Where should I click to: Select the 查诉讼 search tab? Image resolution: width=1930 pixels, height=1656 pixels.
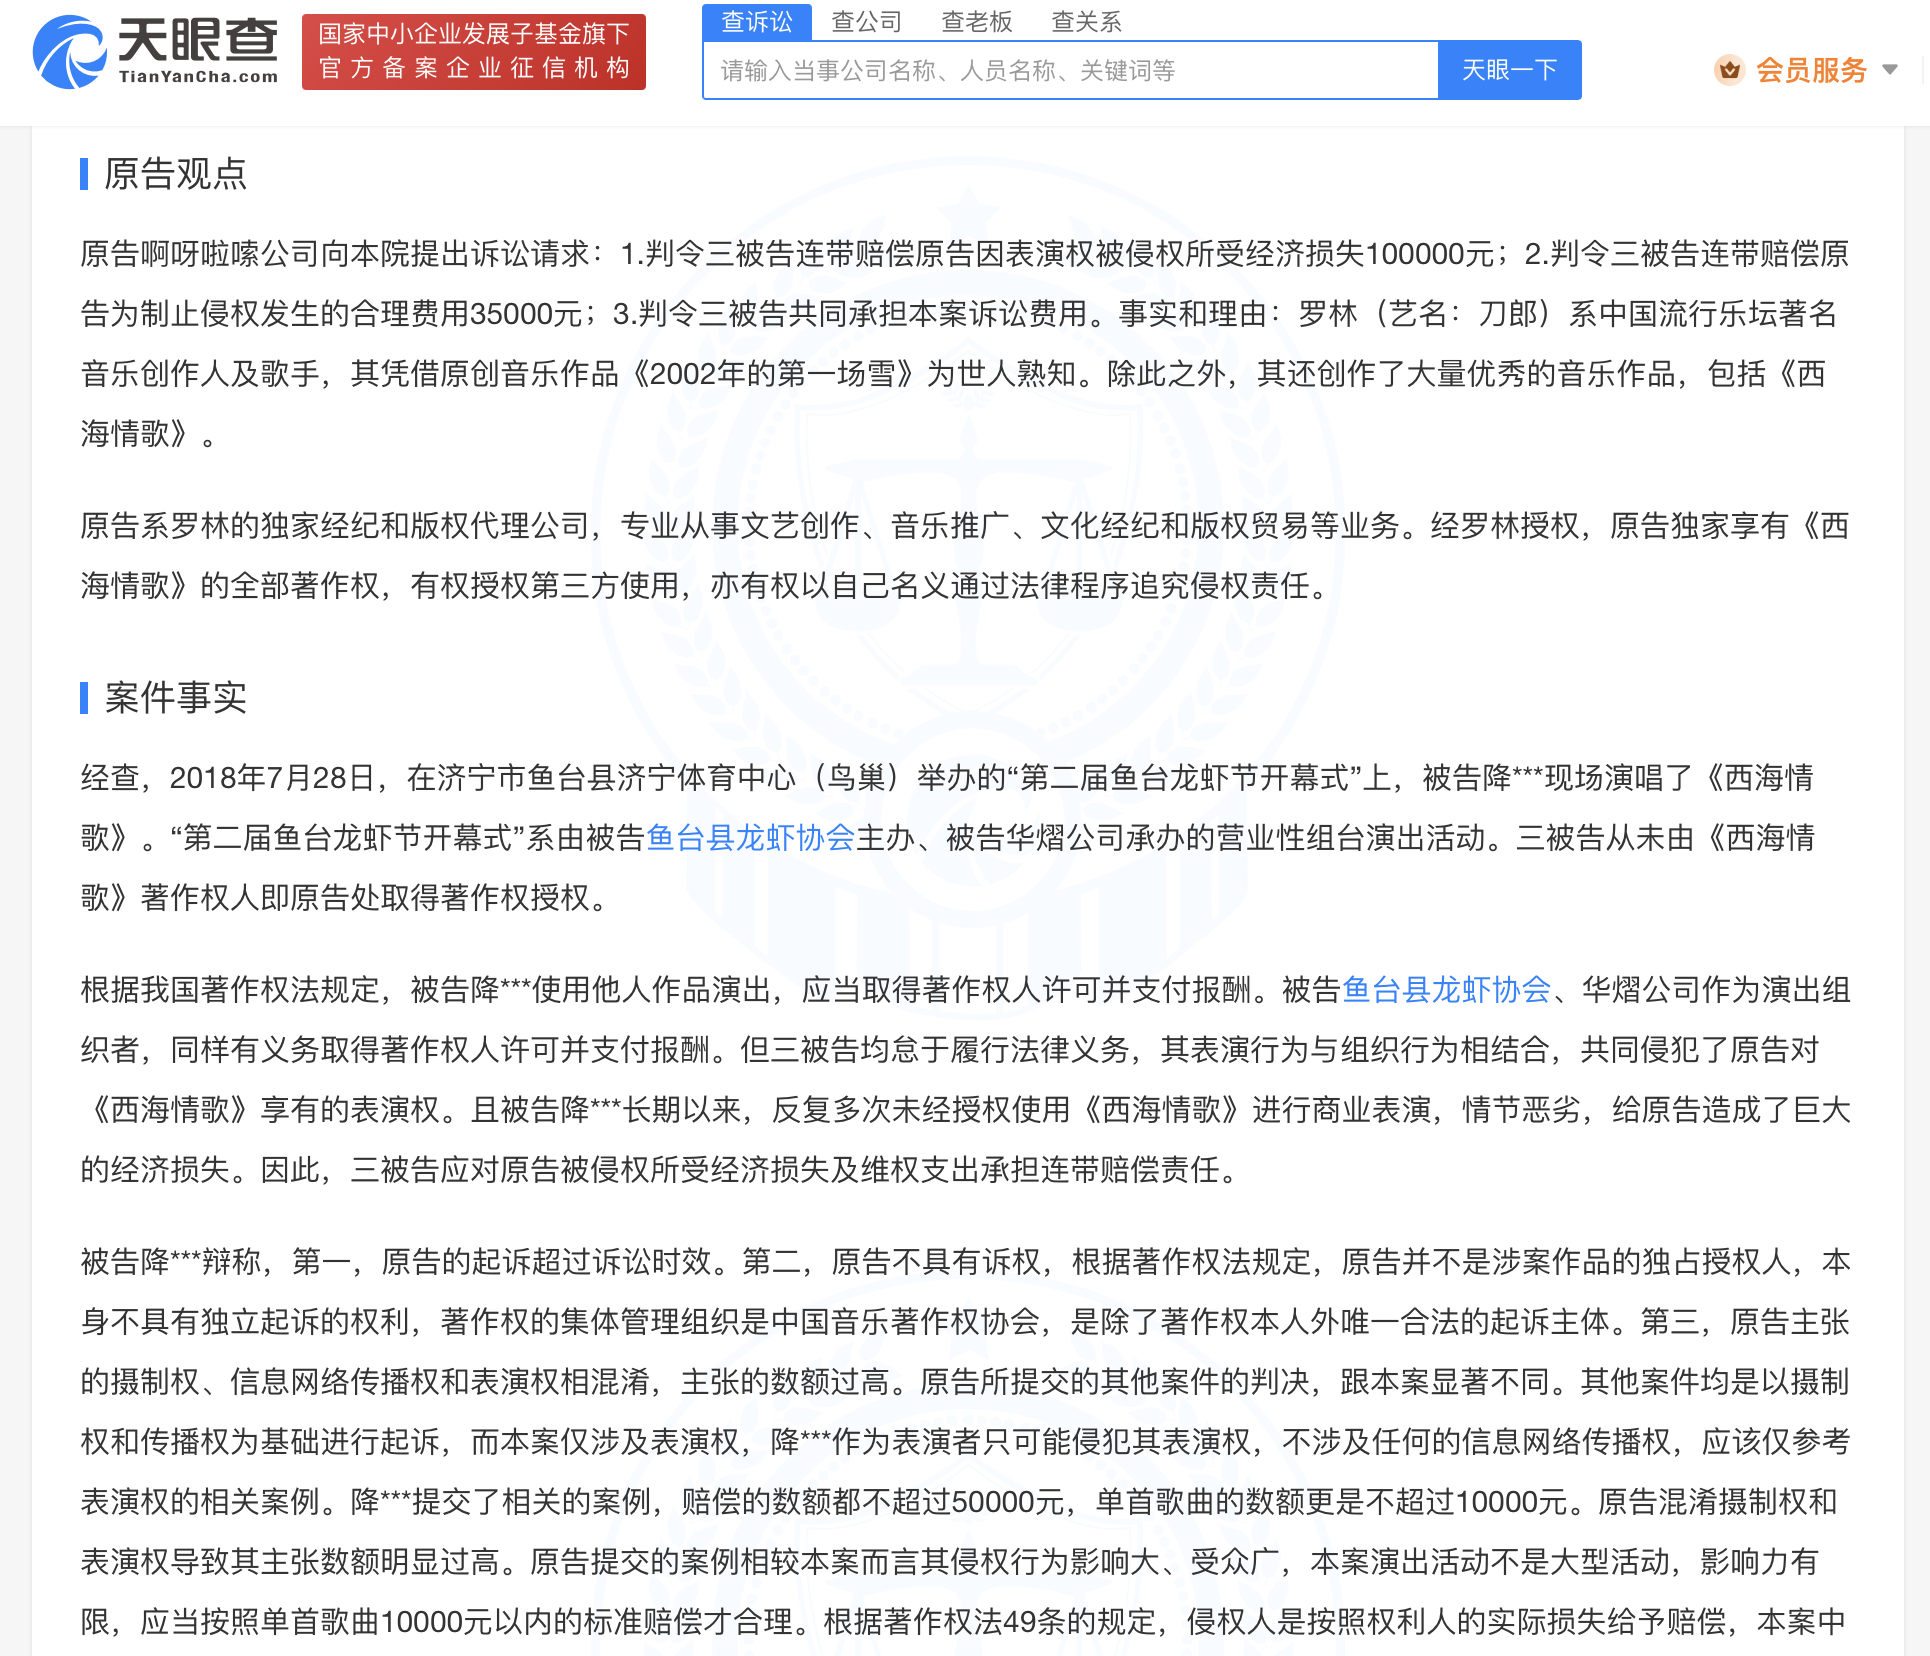[x=757, y=21]
